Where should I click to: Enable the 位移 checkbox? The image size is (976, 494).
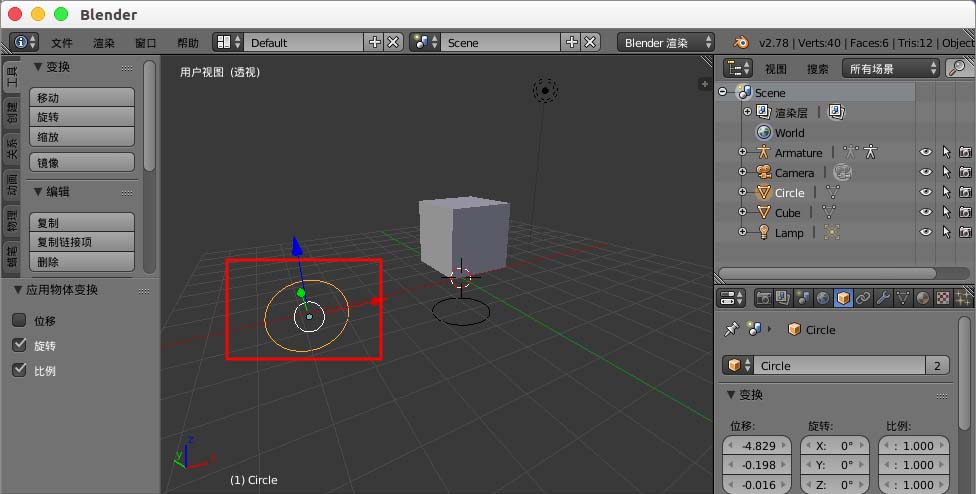(19, 320)
